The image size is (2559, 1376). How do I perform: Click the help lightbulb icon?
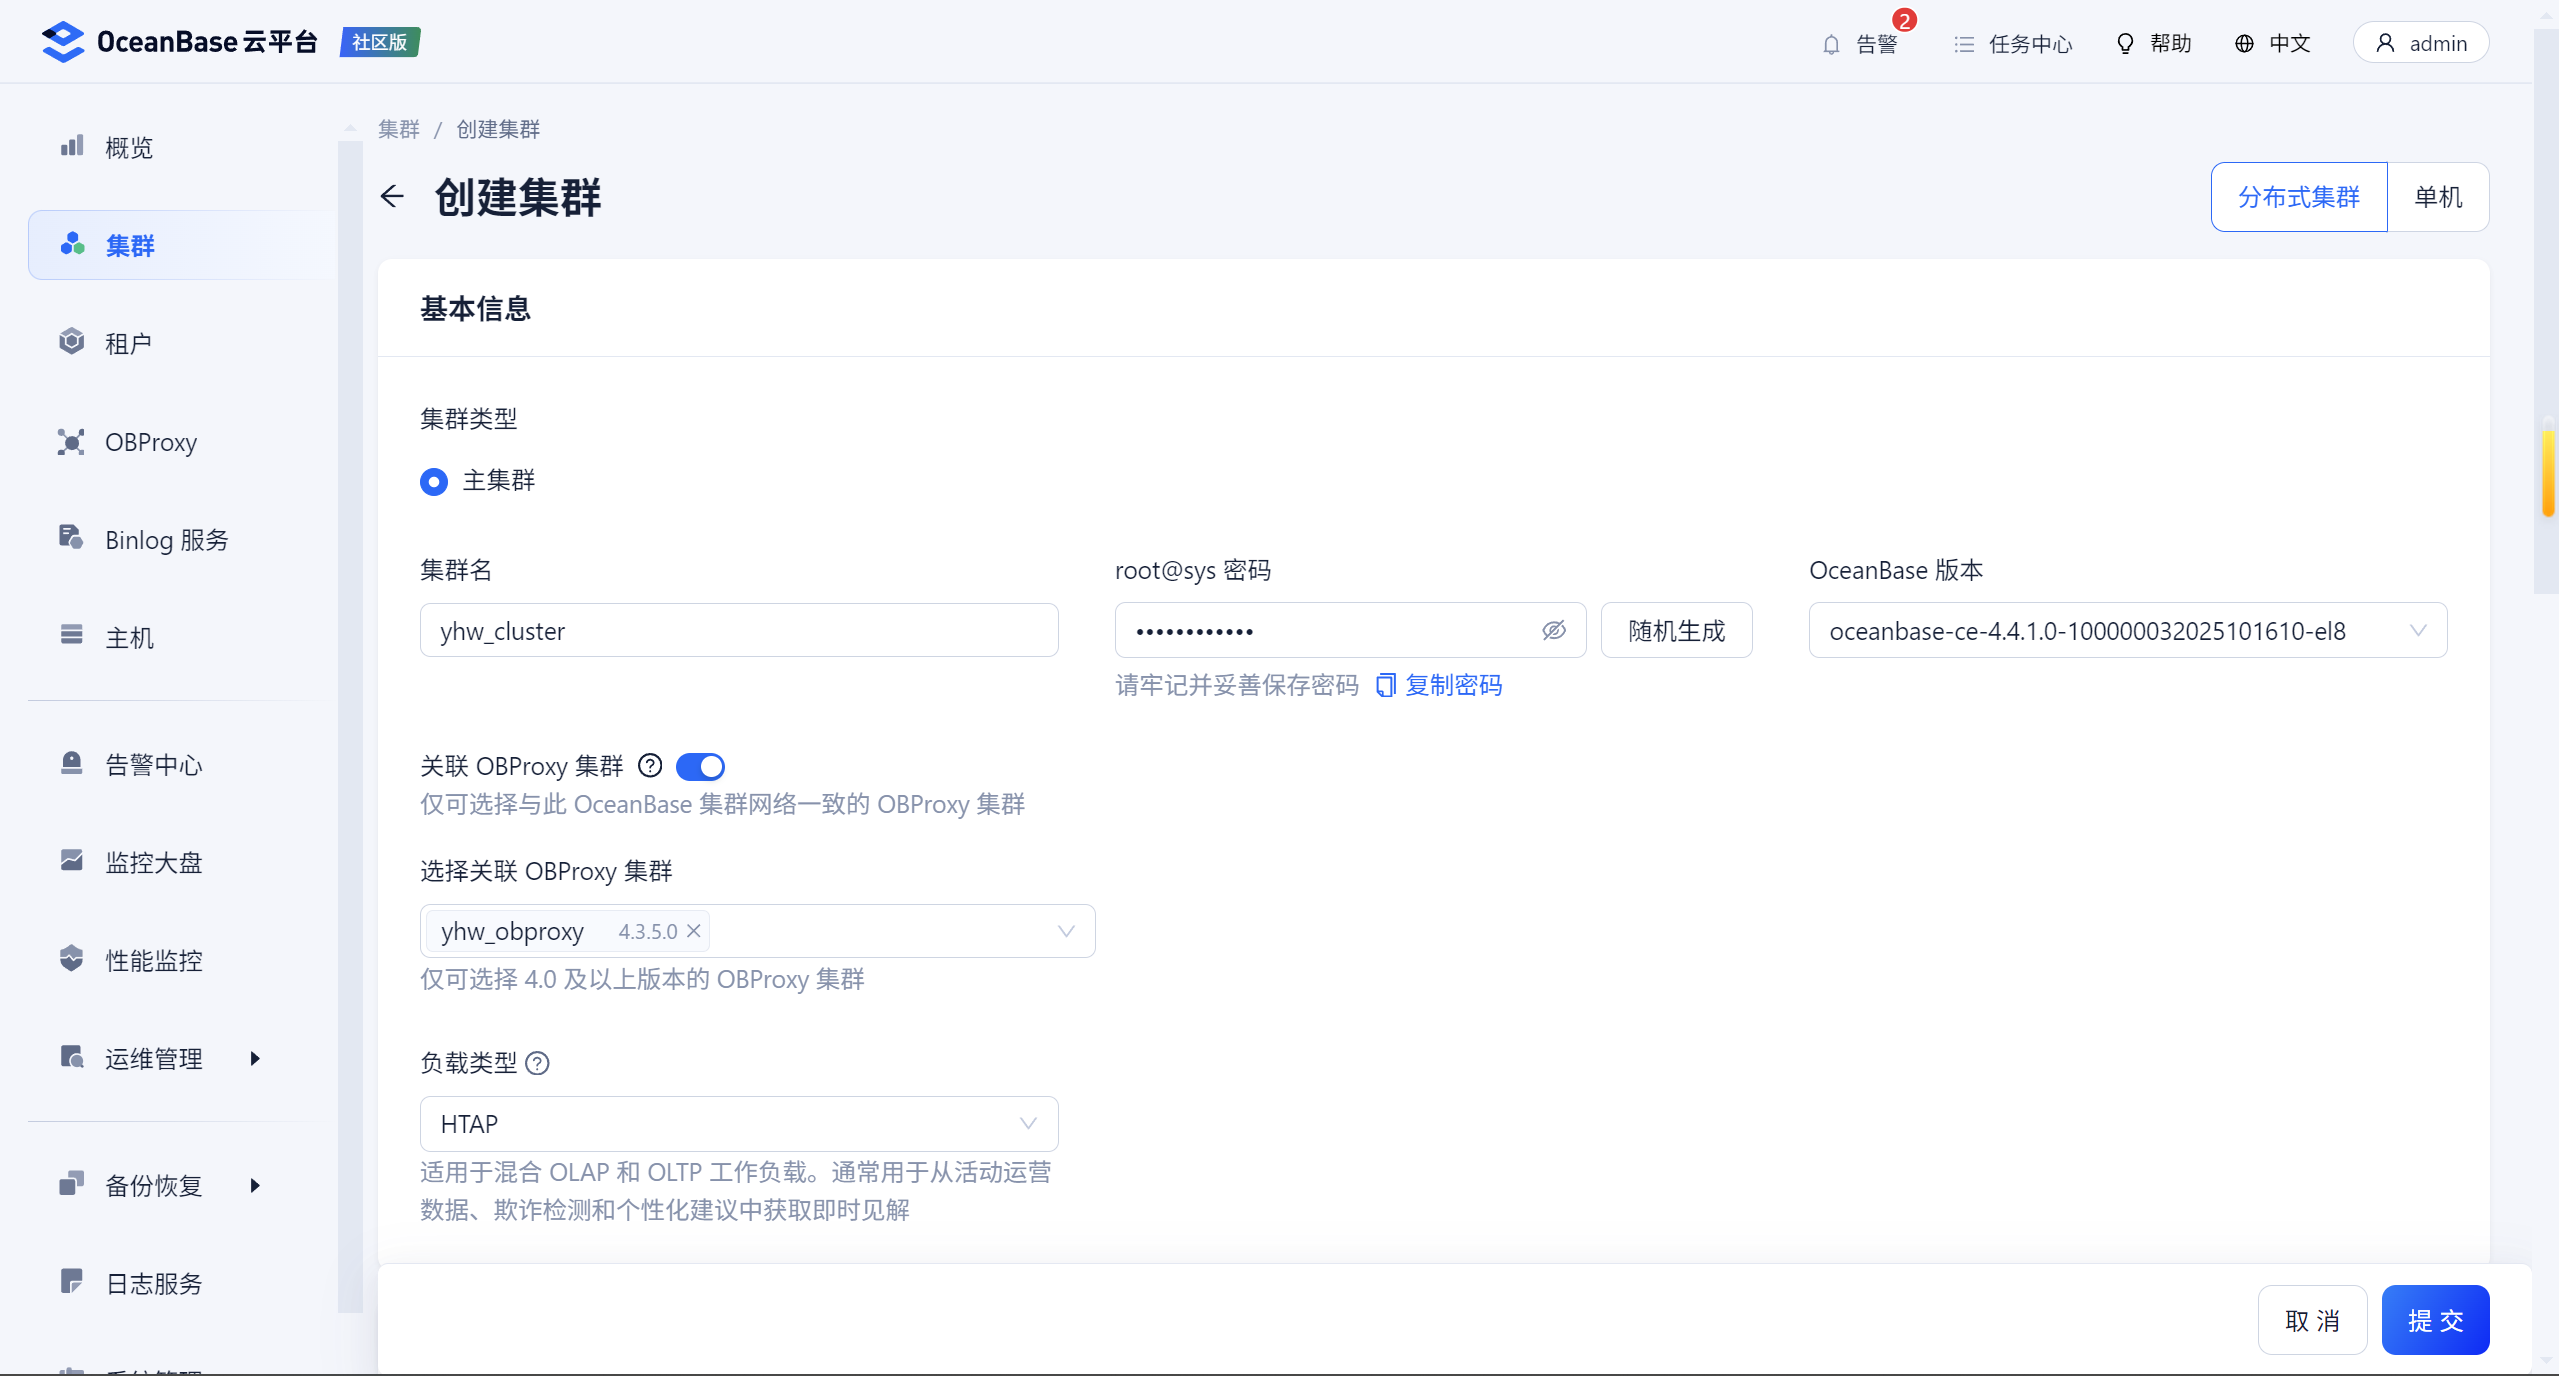tap(2125, 43)
